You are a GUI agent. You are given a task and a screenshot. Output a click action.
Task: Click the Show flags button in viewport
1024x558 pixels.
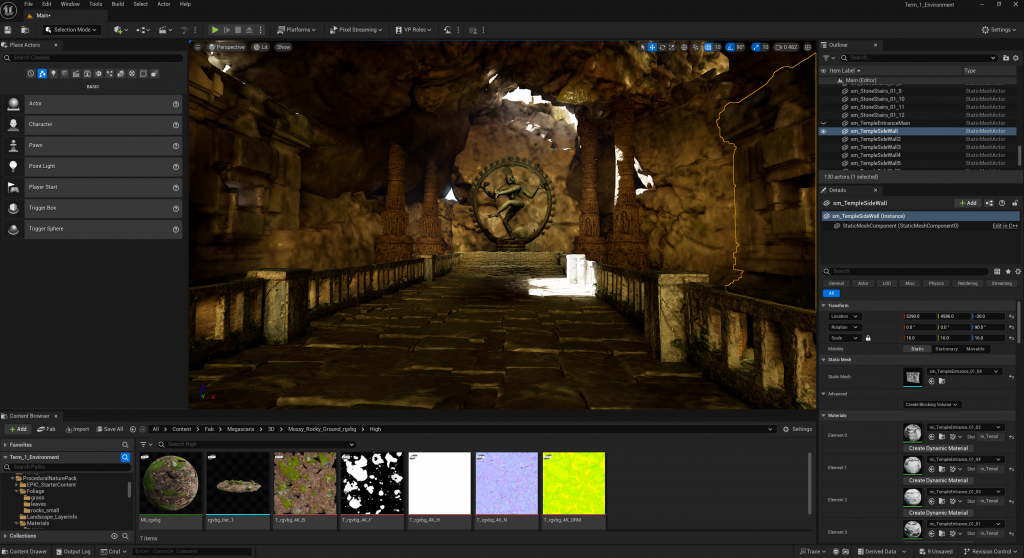(x=283, y=47)
